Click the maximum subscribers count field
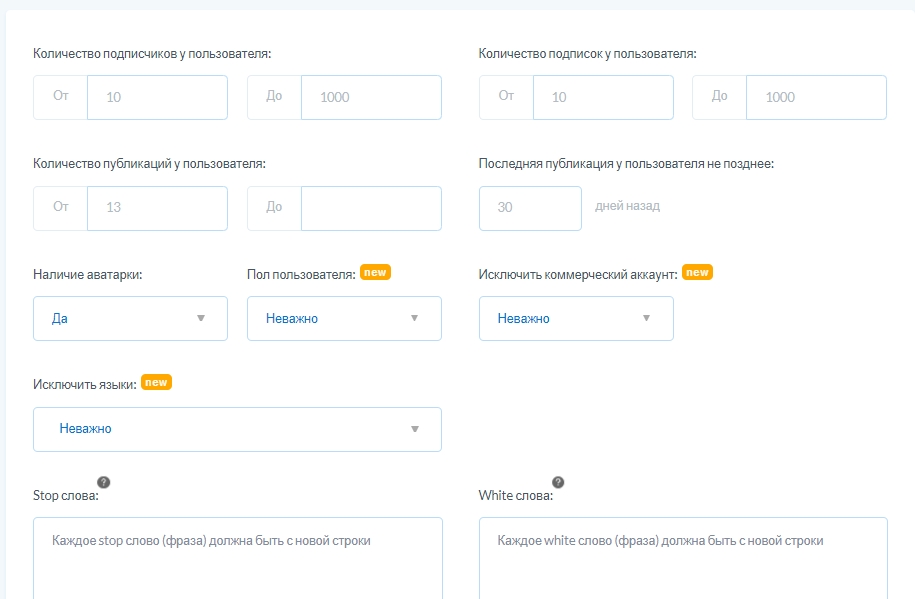 [371, 97]
